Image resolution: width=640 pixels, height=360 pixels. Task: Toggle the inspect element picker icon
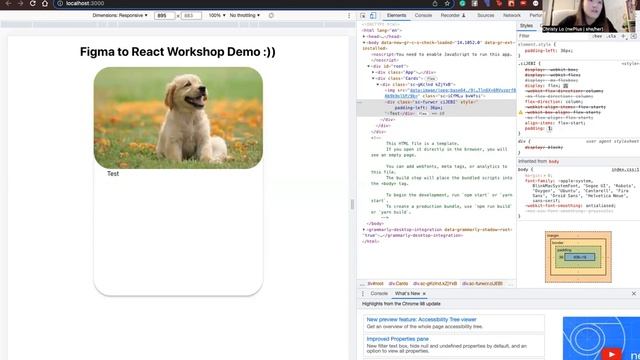363,16
